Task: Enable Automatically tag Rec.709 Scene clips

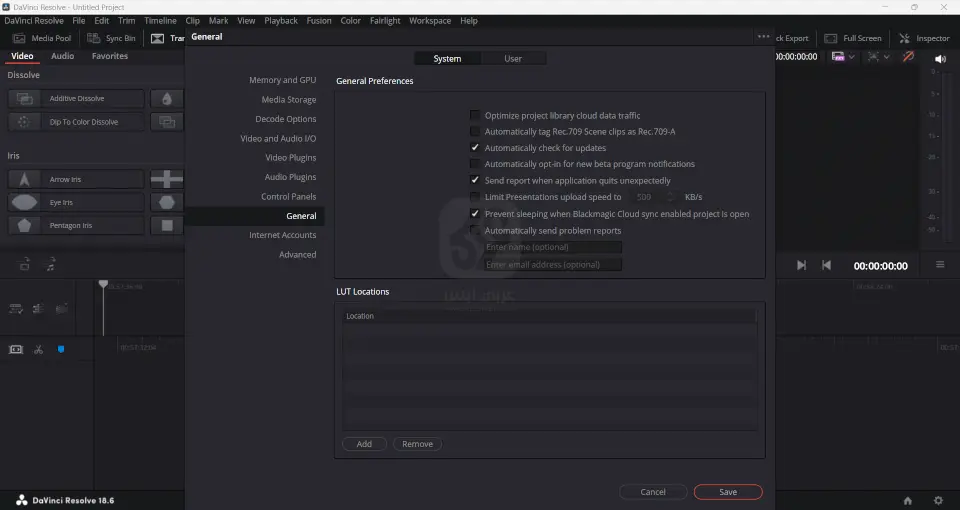Action: (x=474, y=131)
